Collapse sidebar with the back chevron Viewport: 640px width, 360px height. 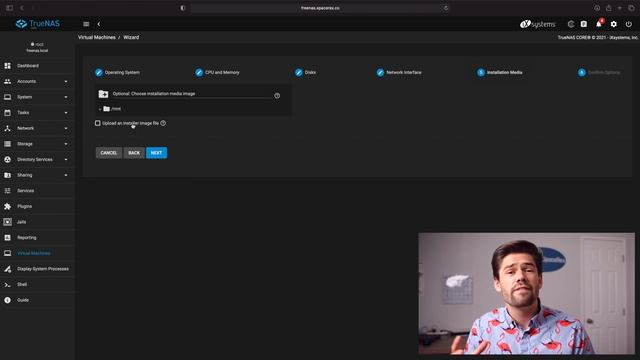99,24
